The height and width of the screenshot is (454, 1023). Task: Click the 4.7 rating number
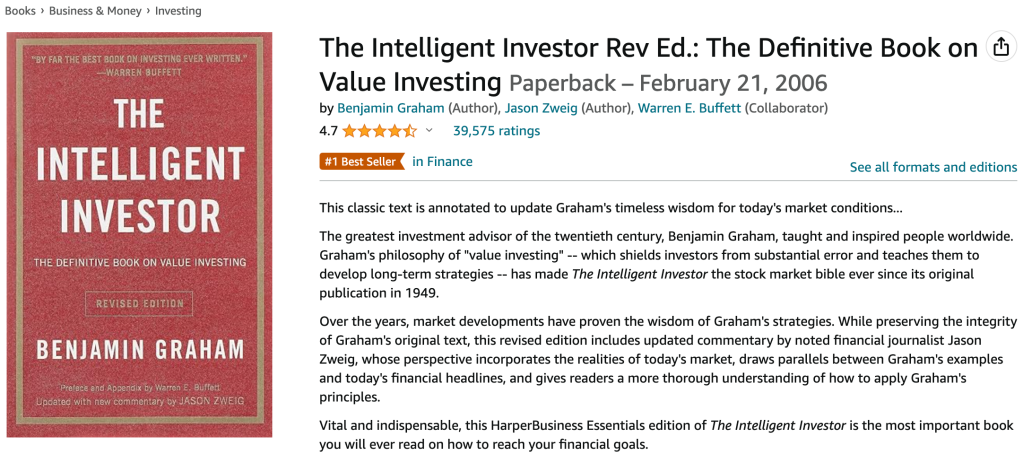tap(328, 131)
